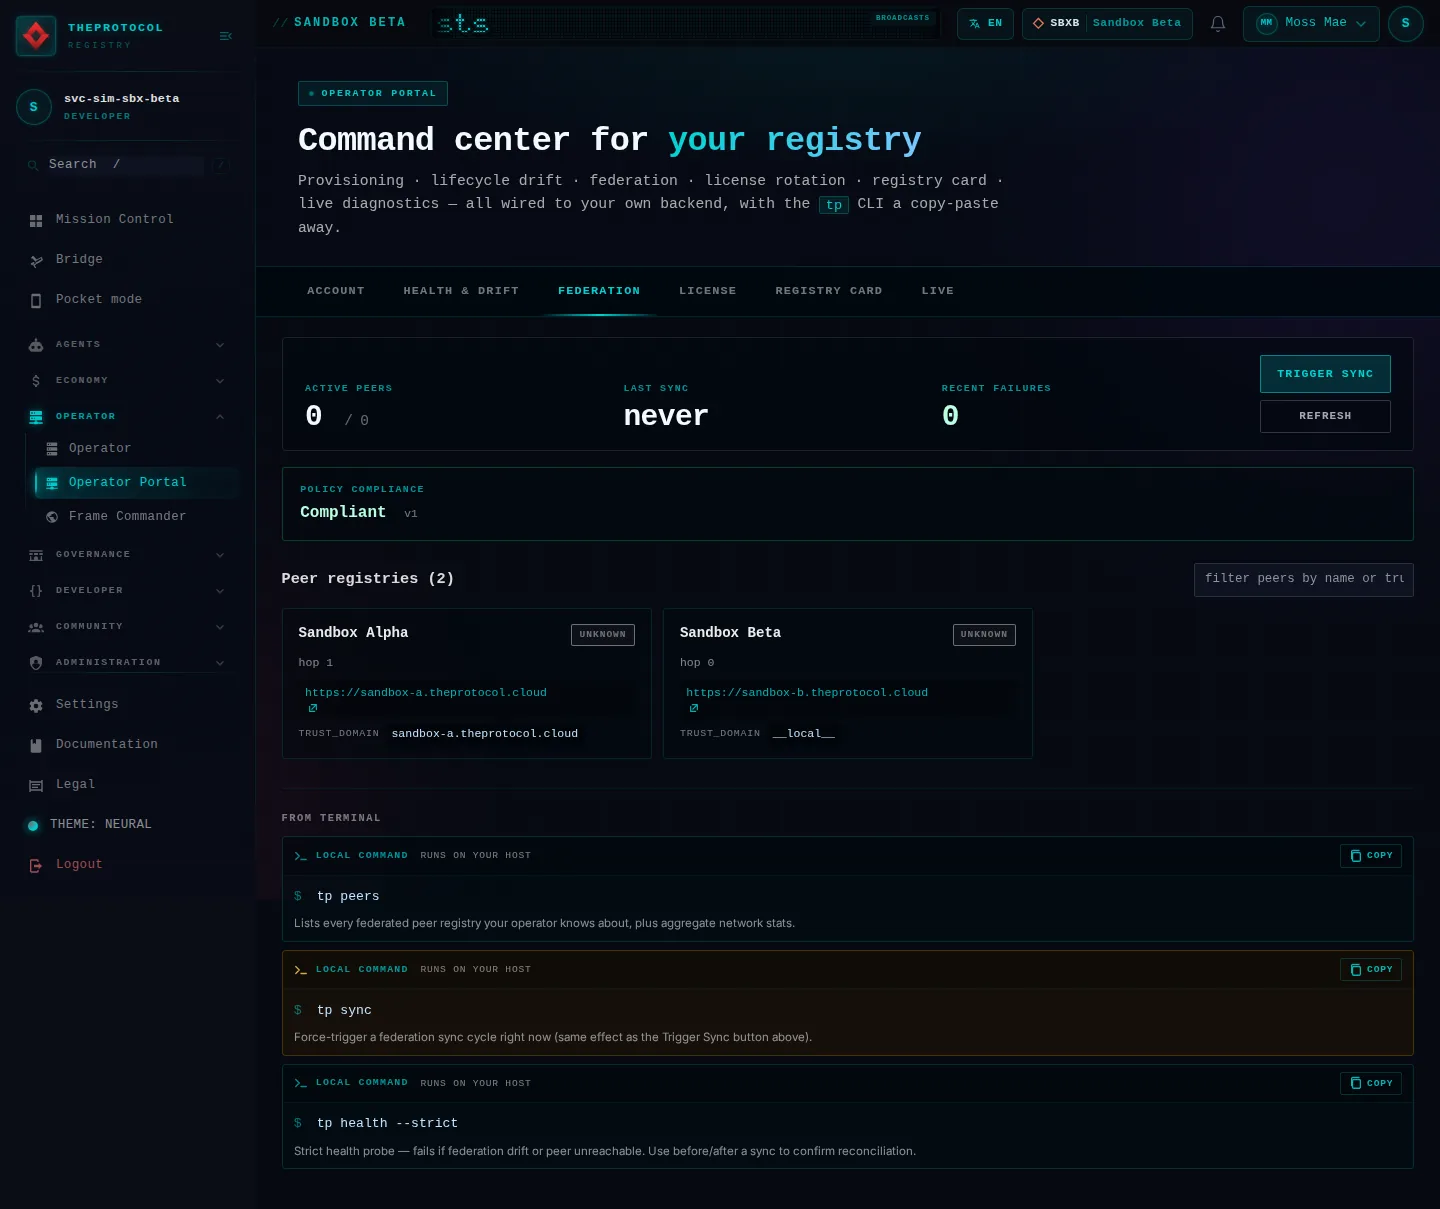
Task: Click the language translate icon beside EN
Action: 975,23
